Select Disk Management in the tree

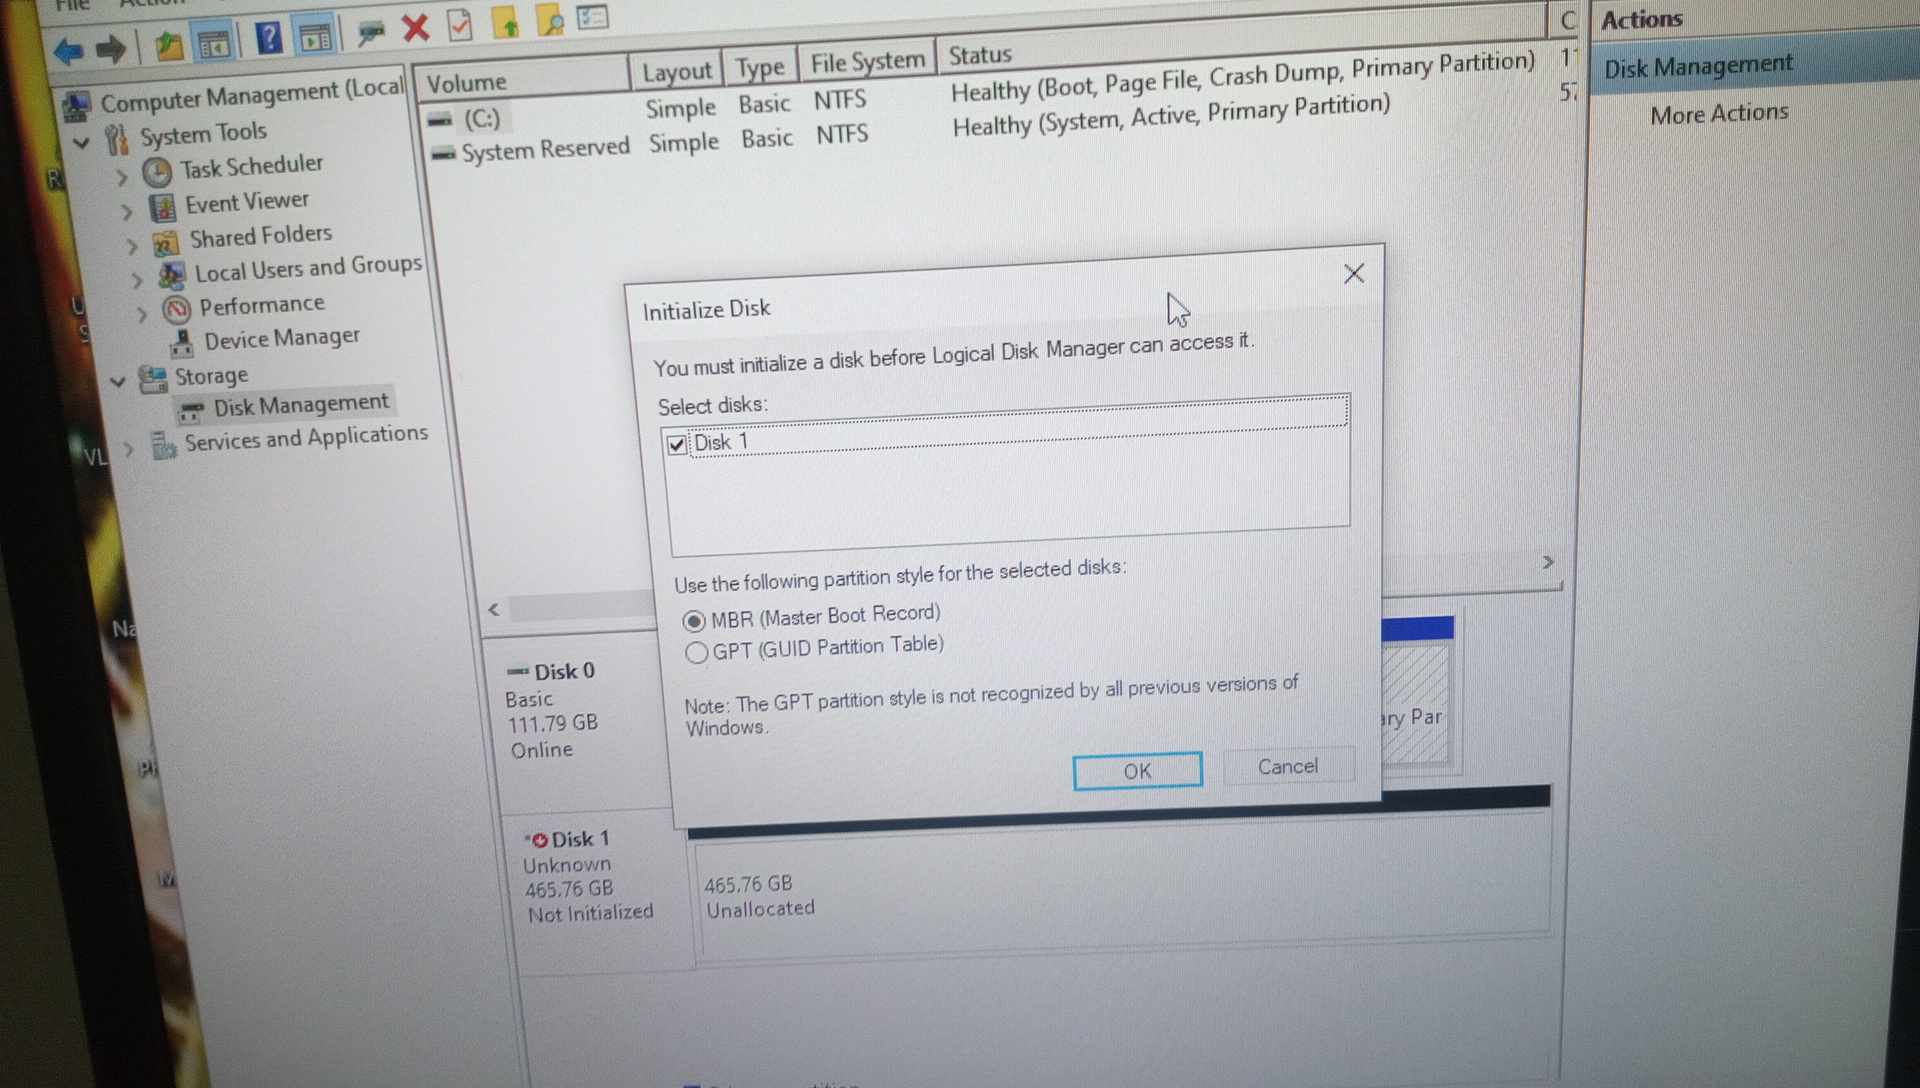300,404
